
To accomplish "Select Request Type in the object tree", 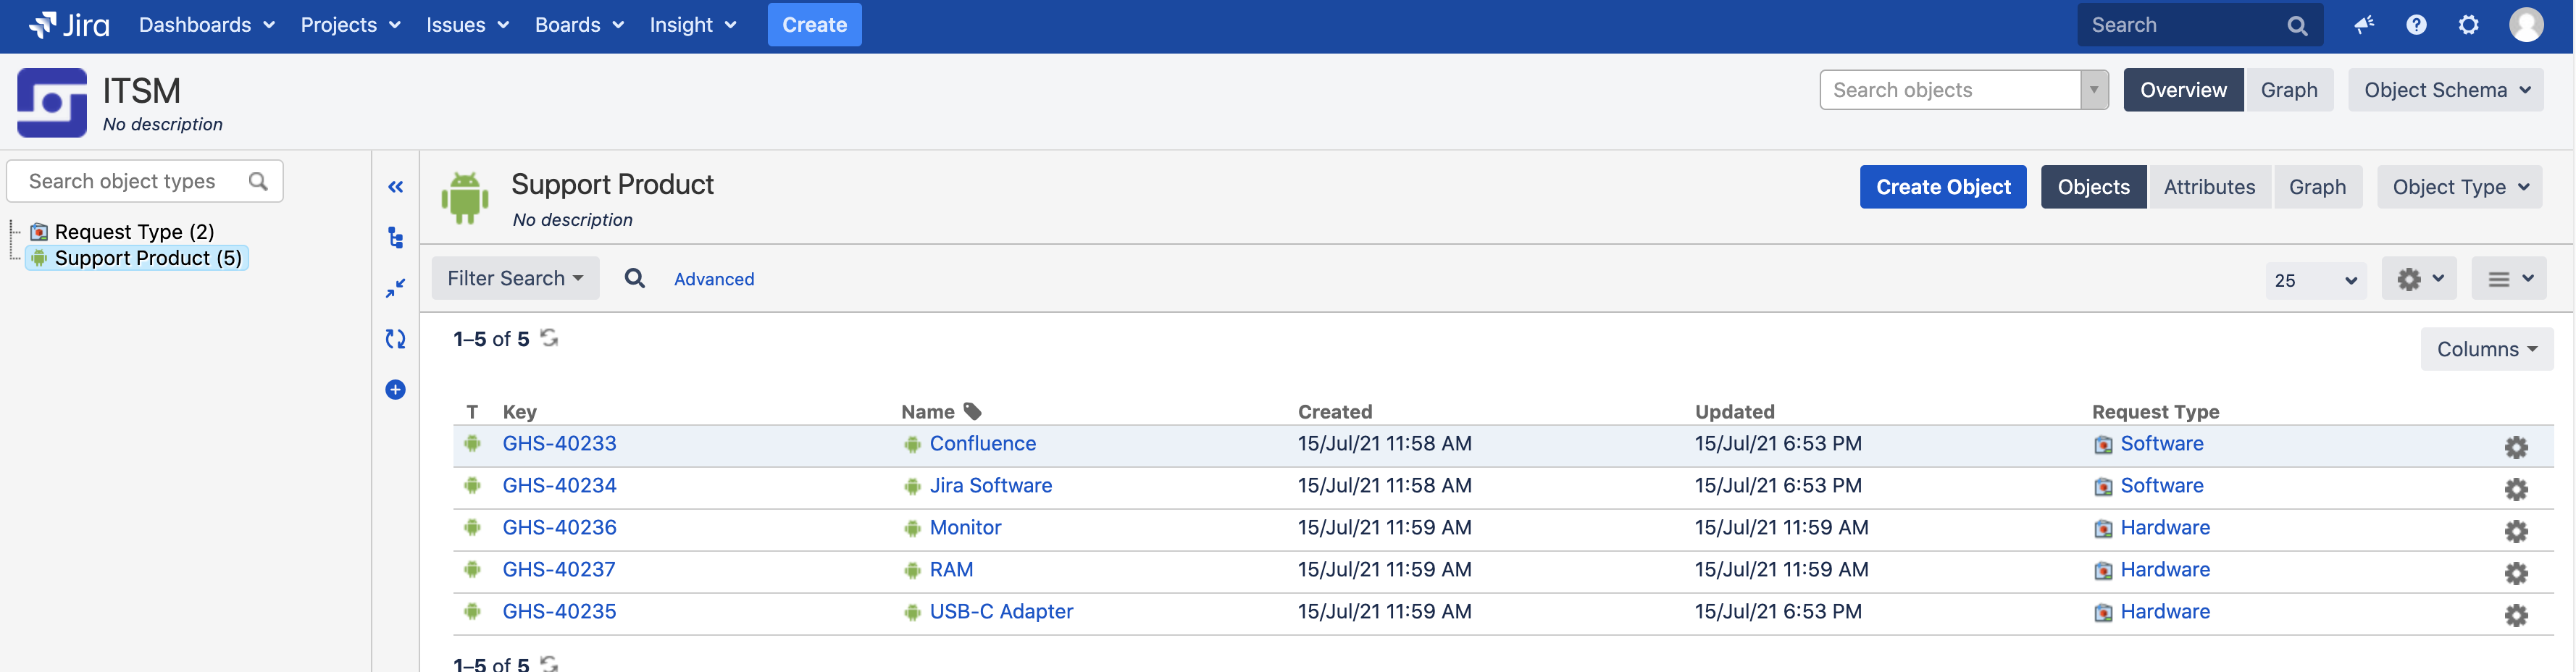I will pos(134,232).
